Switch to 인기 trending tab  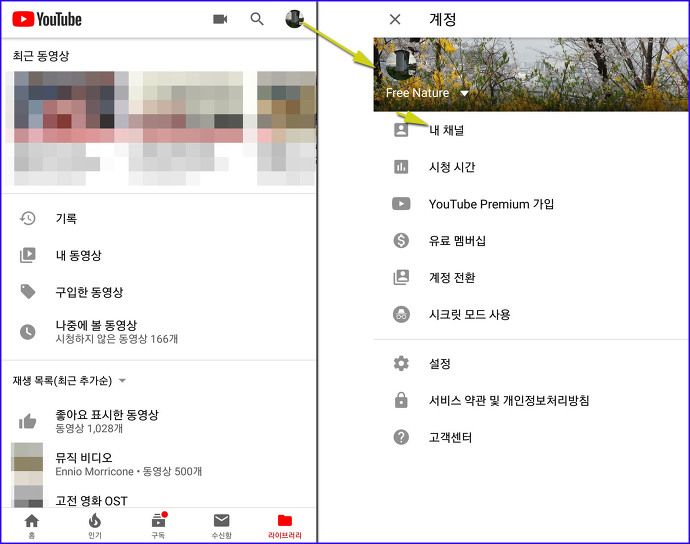(95, 526)
